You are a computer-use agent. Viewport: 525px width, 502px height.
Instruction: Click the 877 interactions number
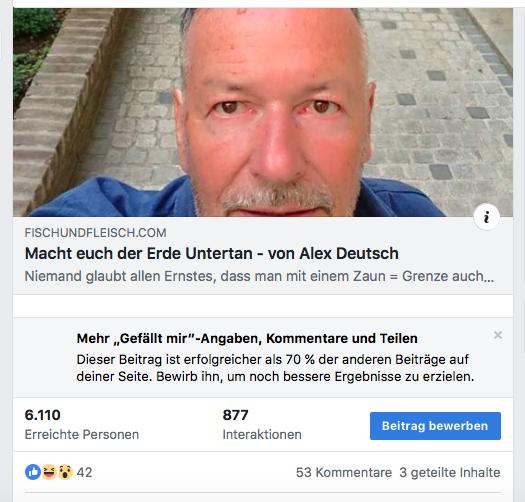(235, 415)
